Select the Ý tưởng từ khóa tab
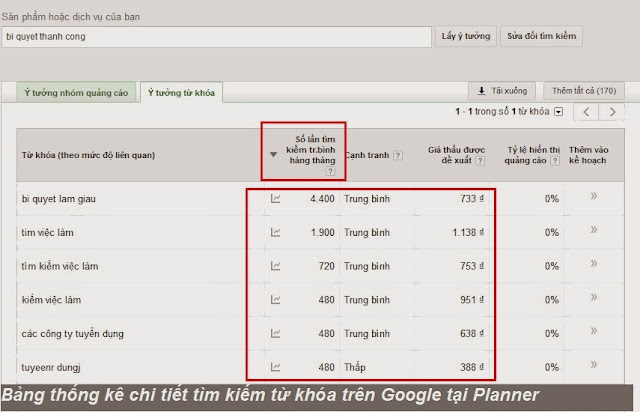Image resolution: width=640 pixels, height=412 pixels. tap(182, 93)
